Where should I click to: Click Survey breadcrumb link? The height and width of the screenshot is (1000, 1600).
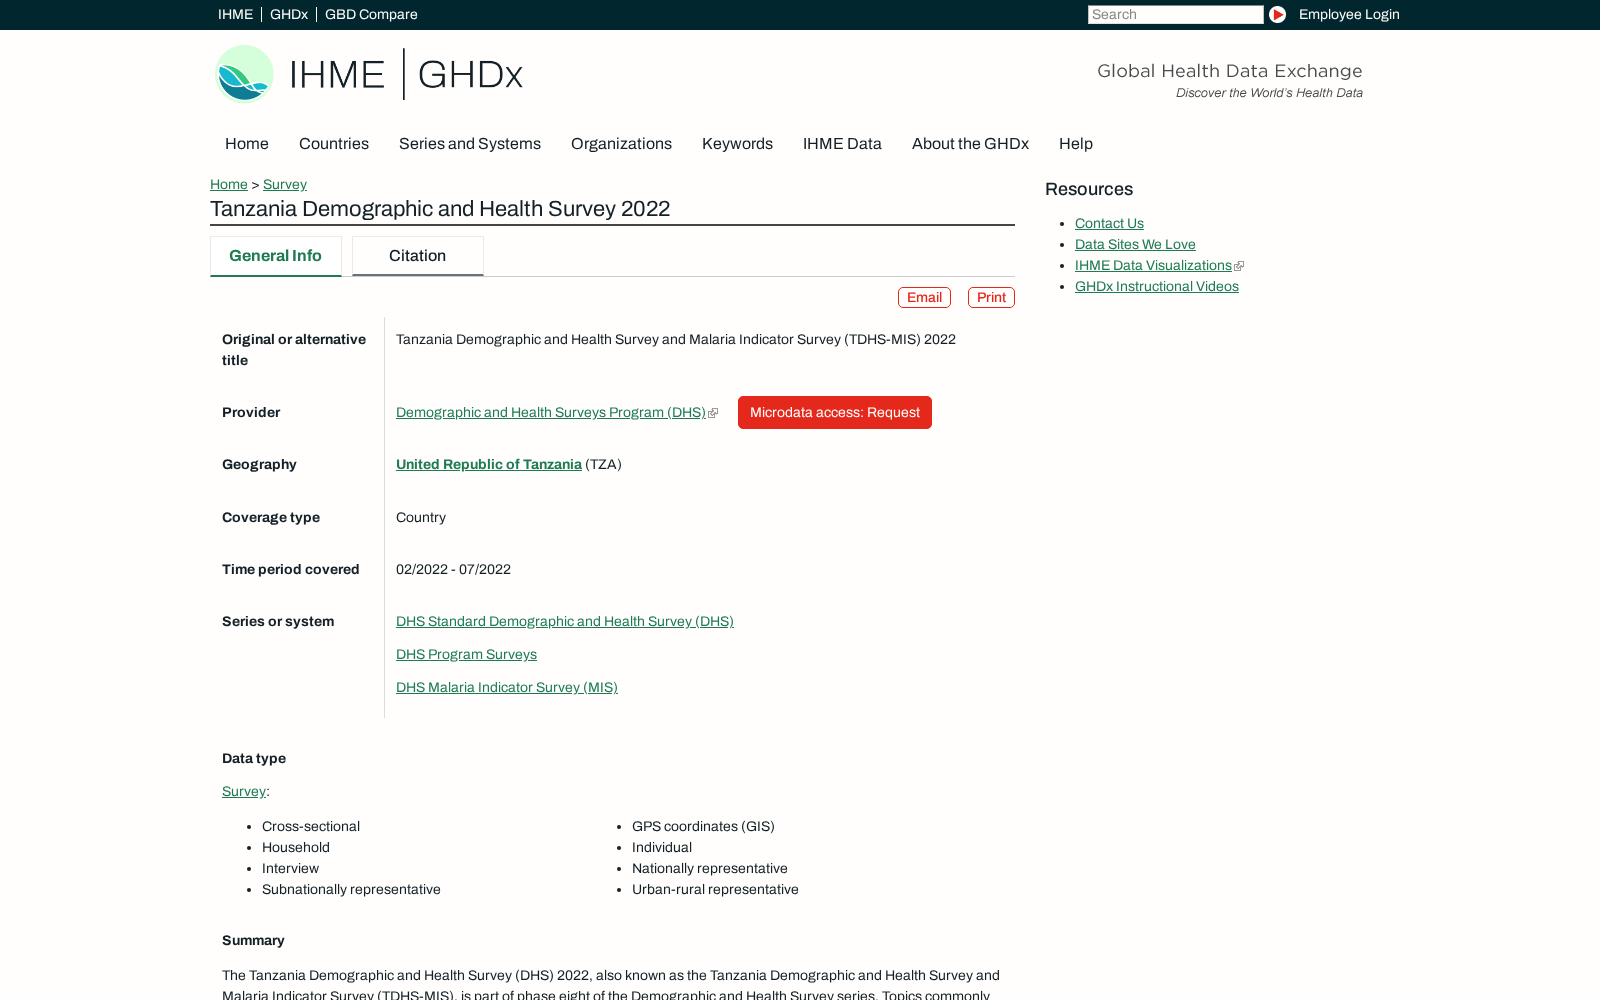click(x=285, y=184)
